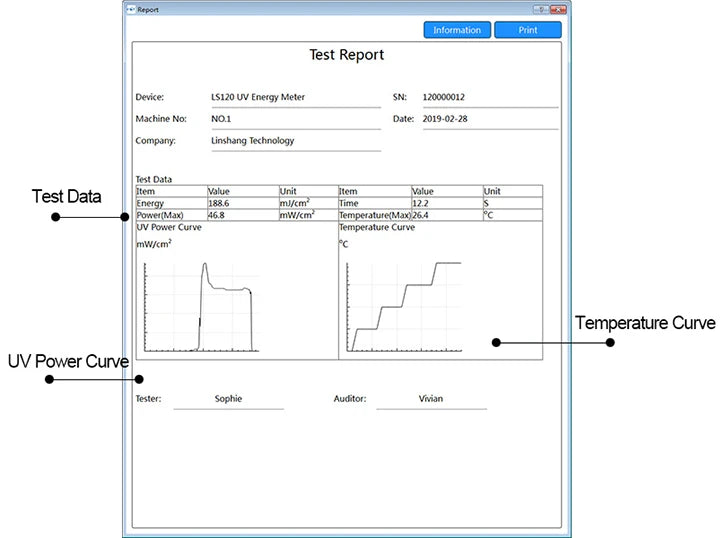Click the Device name field
The width and height of the screenshot is (726, 538).
point(295,98)
